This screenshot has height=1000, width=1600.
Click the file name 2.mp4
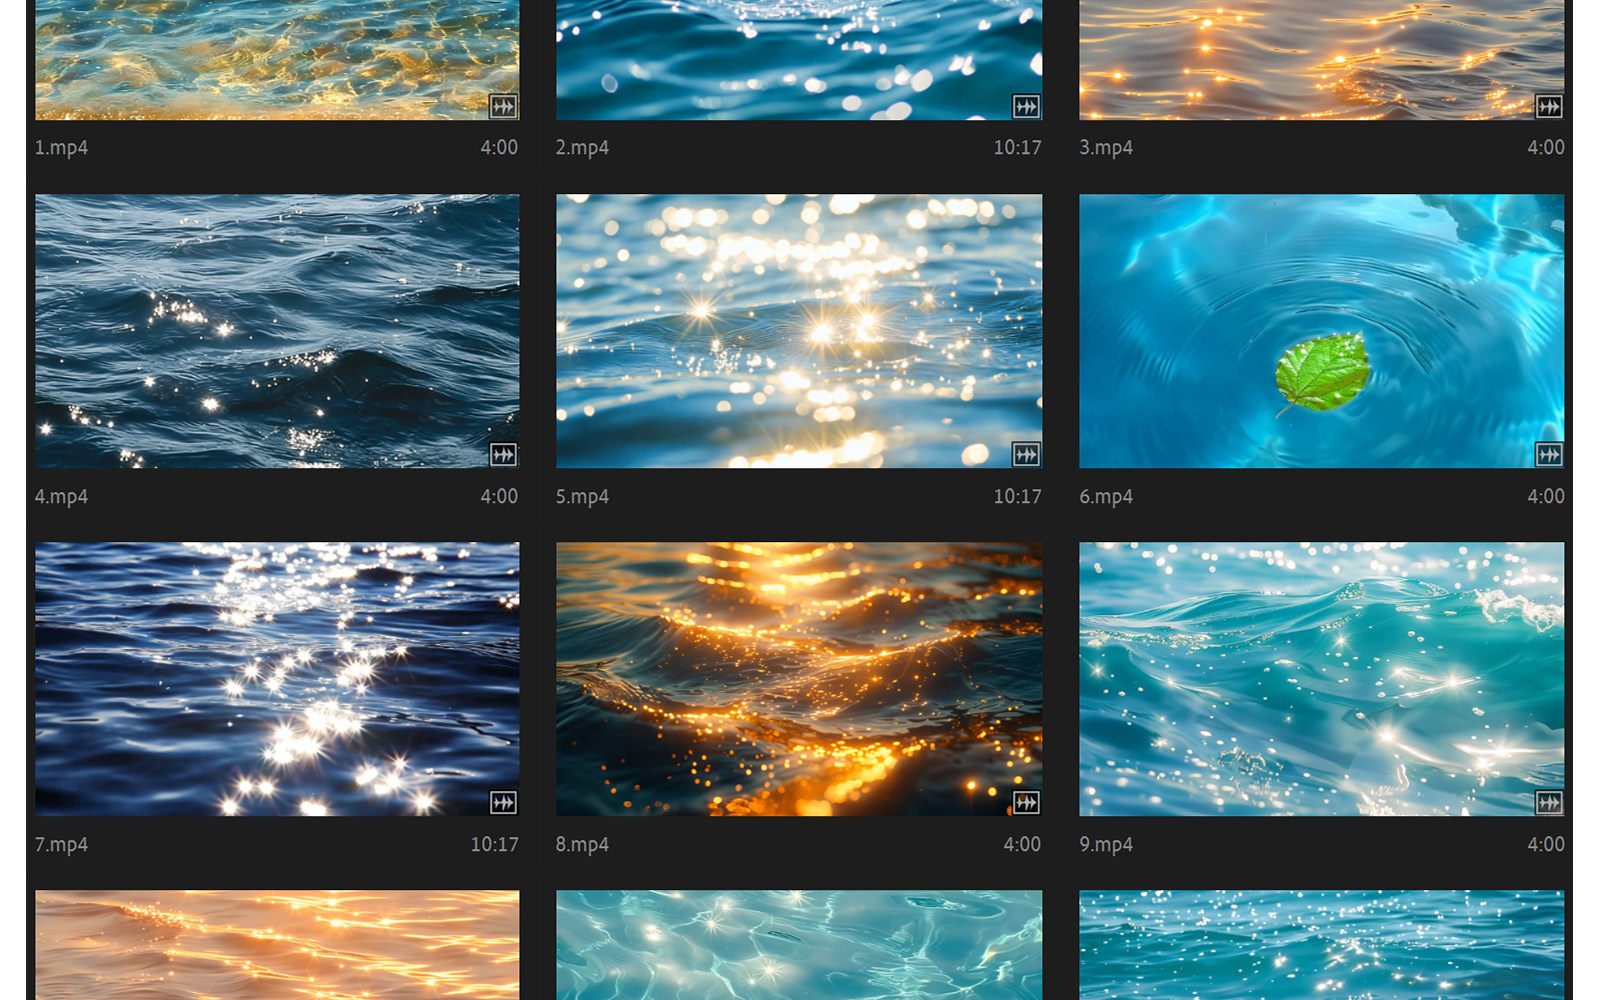[582, 148]
